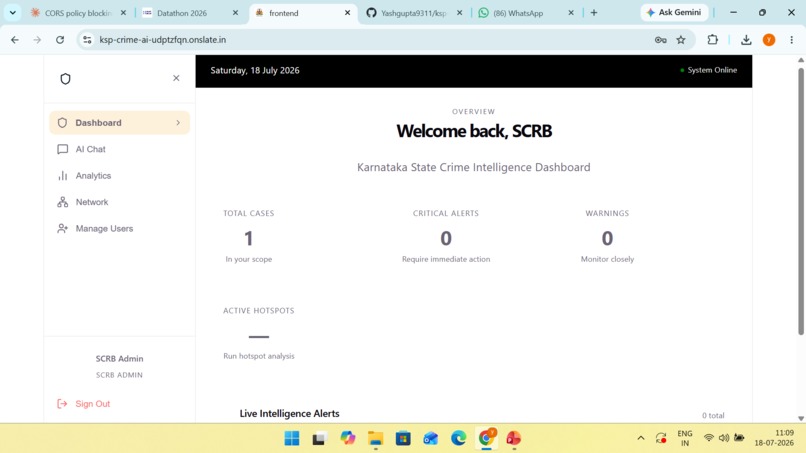Go forward in browser history

click(x=37, y=40)
